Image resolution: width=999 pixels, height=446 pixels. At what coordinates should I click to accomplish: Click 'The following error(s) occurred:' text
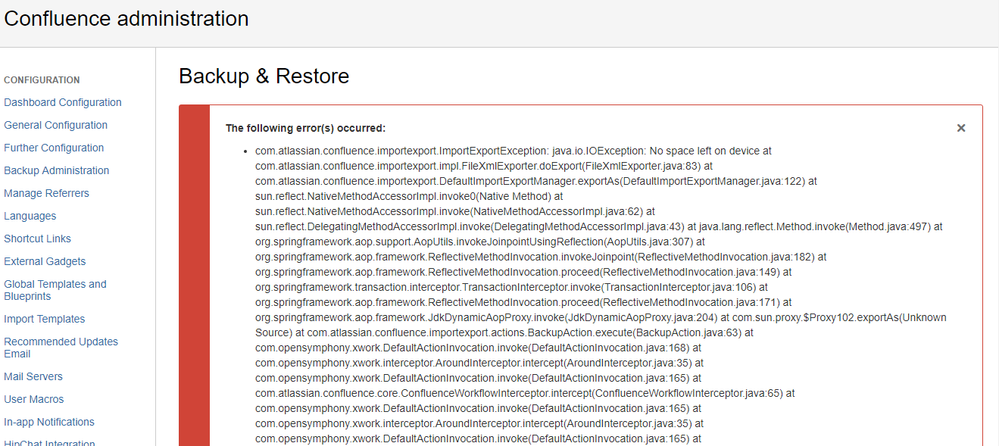tap(306, 128)
